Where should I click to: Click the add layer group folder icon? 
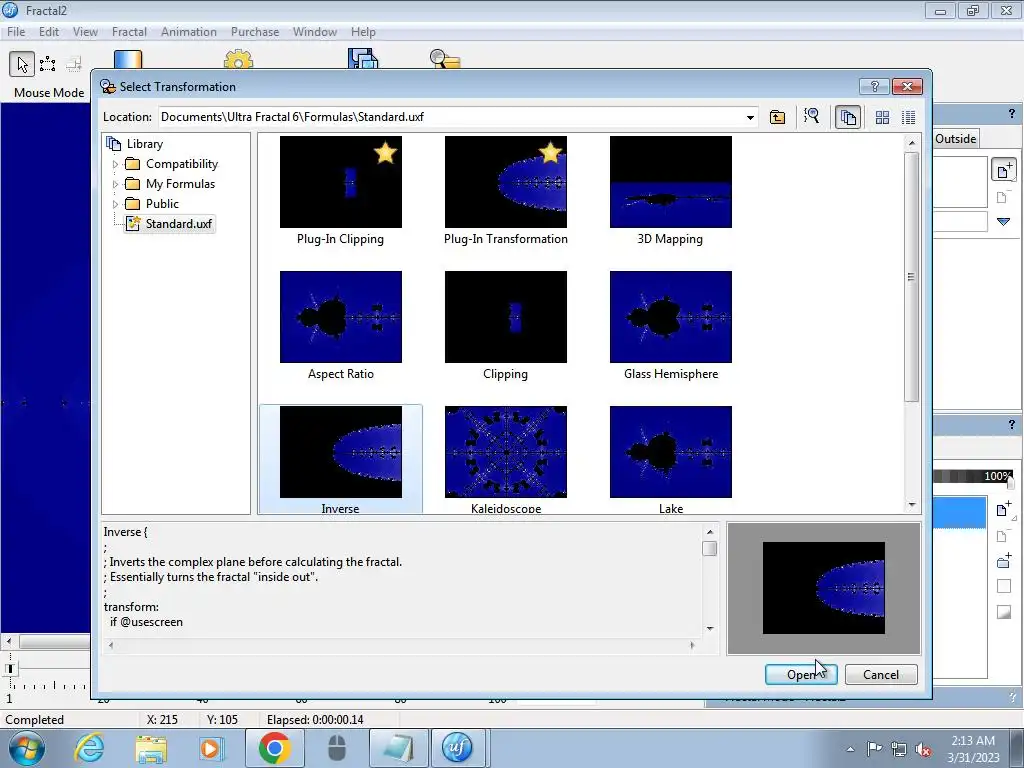coord(1004,560)
